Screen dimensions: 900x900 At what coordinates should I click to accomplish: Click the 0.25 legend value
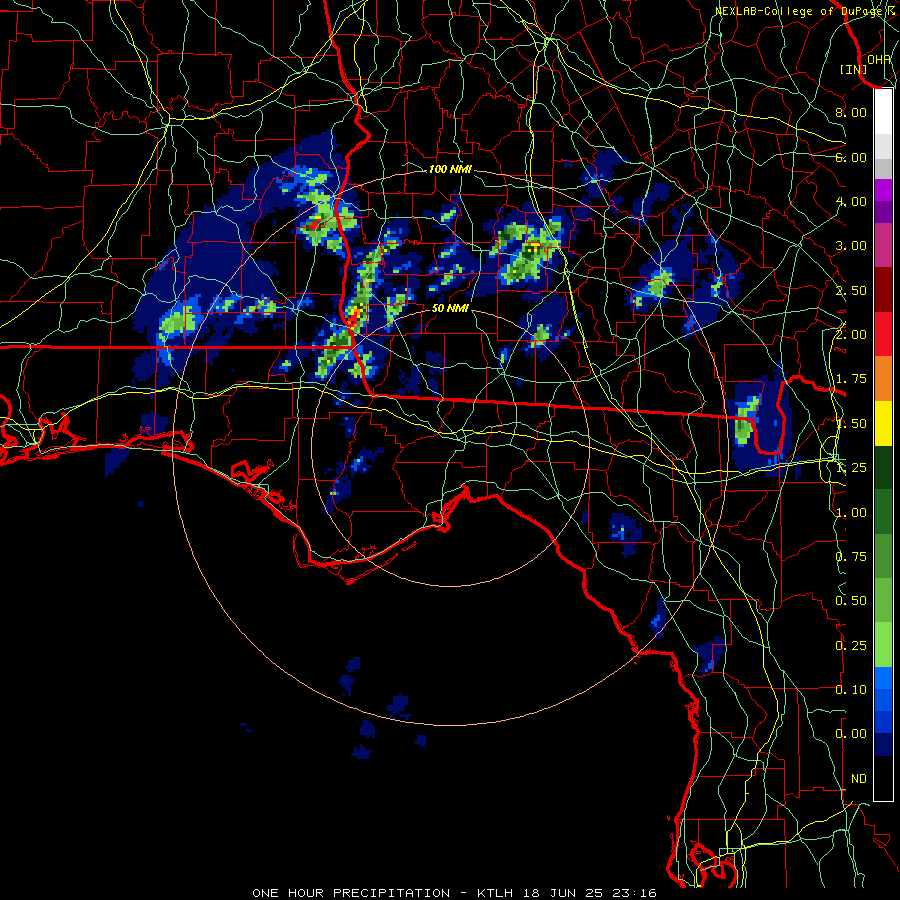[851, 646]
